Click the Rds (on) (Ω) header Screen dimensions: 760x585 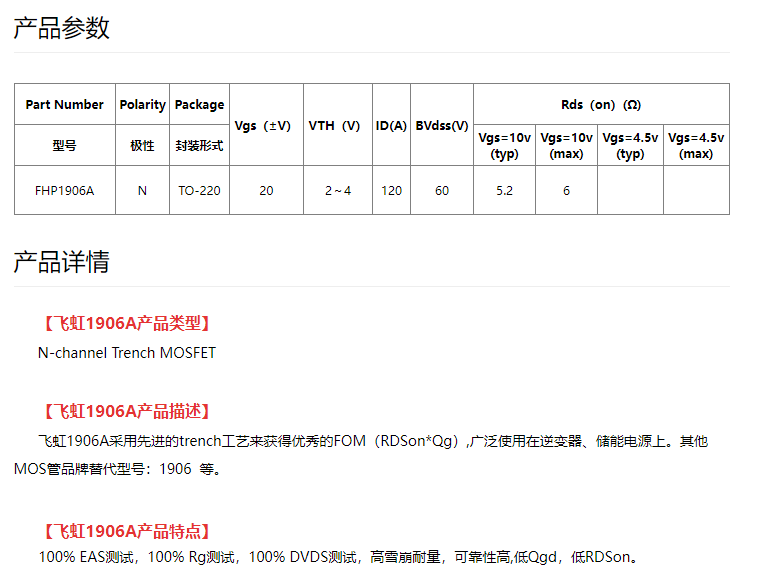click(x=601, y=105)
